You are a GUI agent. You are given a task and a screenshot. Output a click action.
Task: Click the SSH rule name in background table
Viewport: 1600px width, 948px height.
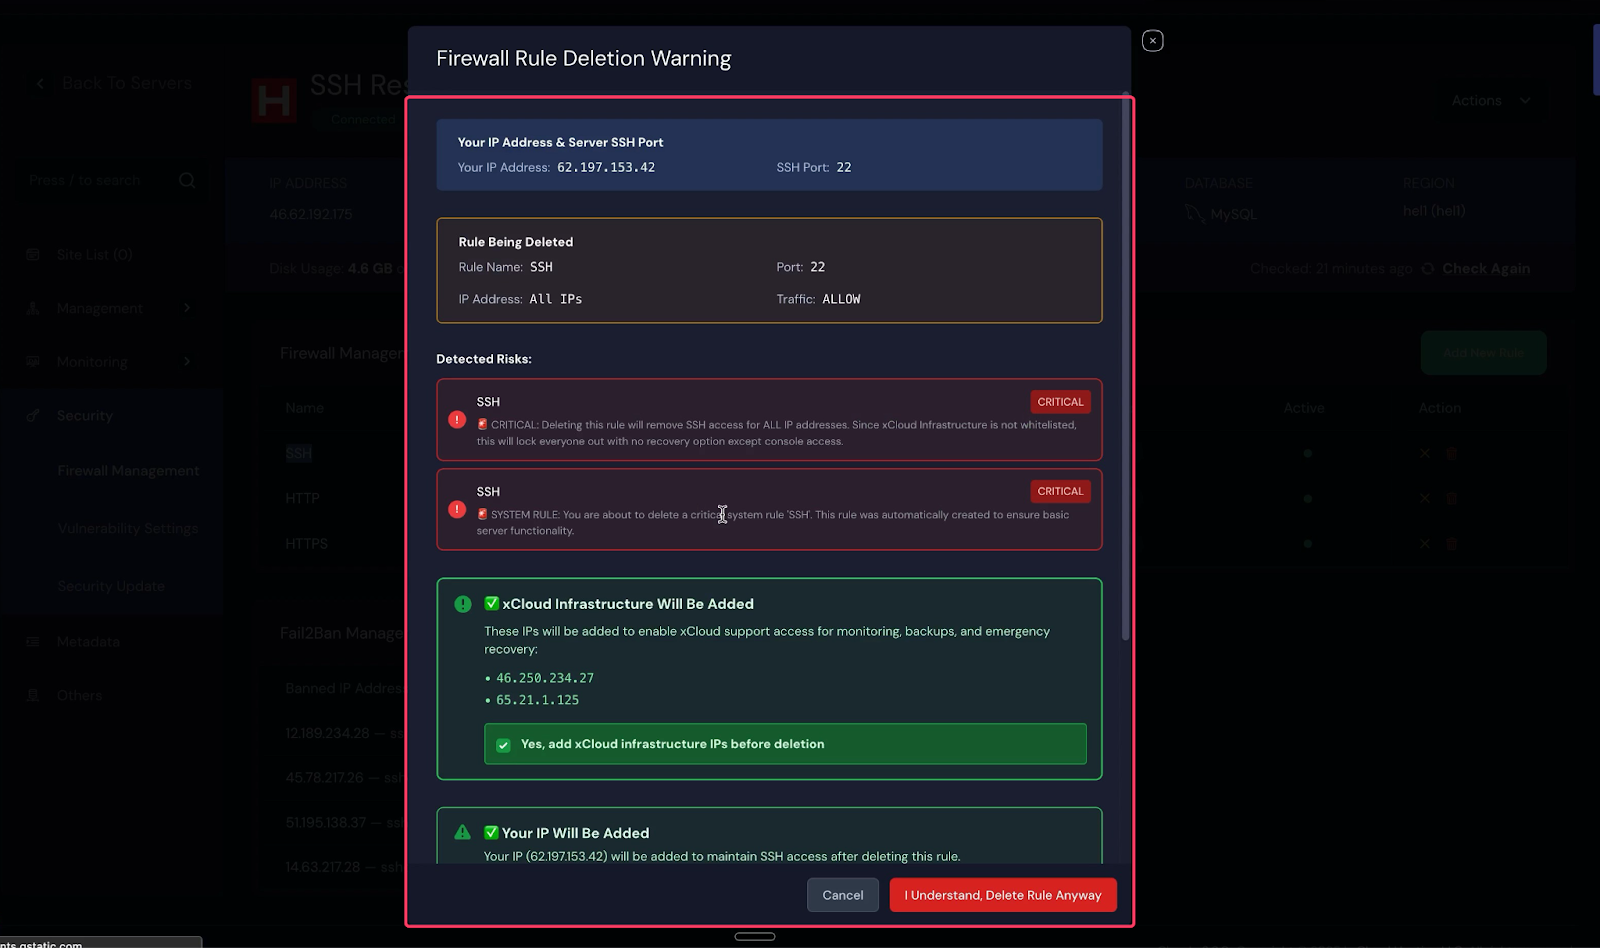[299, 454]
